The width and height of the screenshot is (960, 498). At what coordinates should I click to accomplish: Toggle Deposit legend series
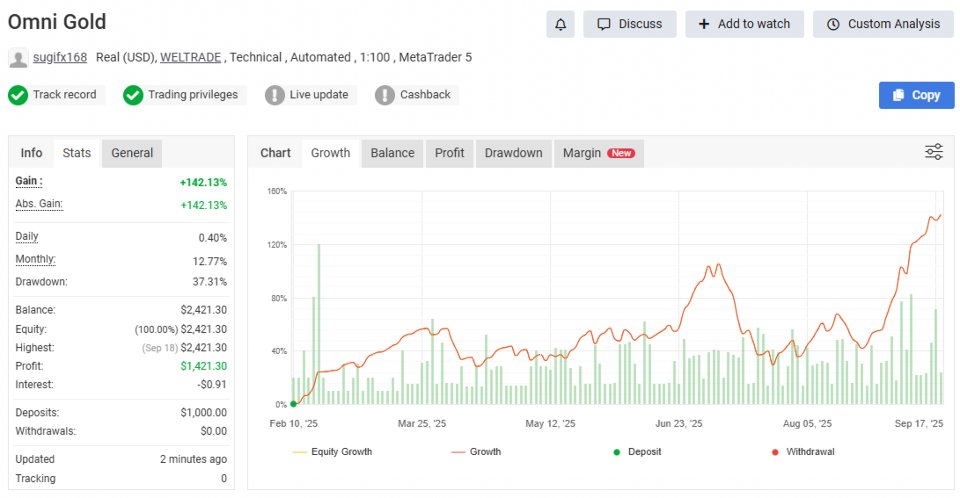[637, 452]
